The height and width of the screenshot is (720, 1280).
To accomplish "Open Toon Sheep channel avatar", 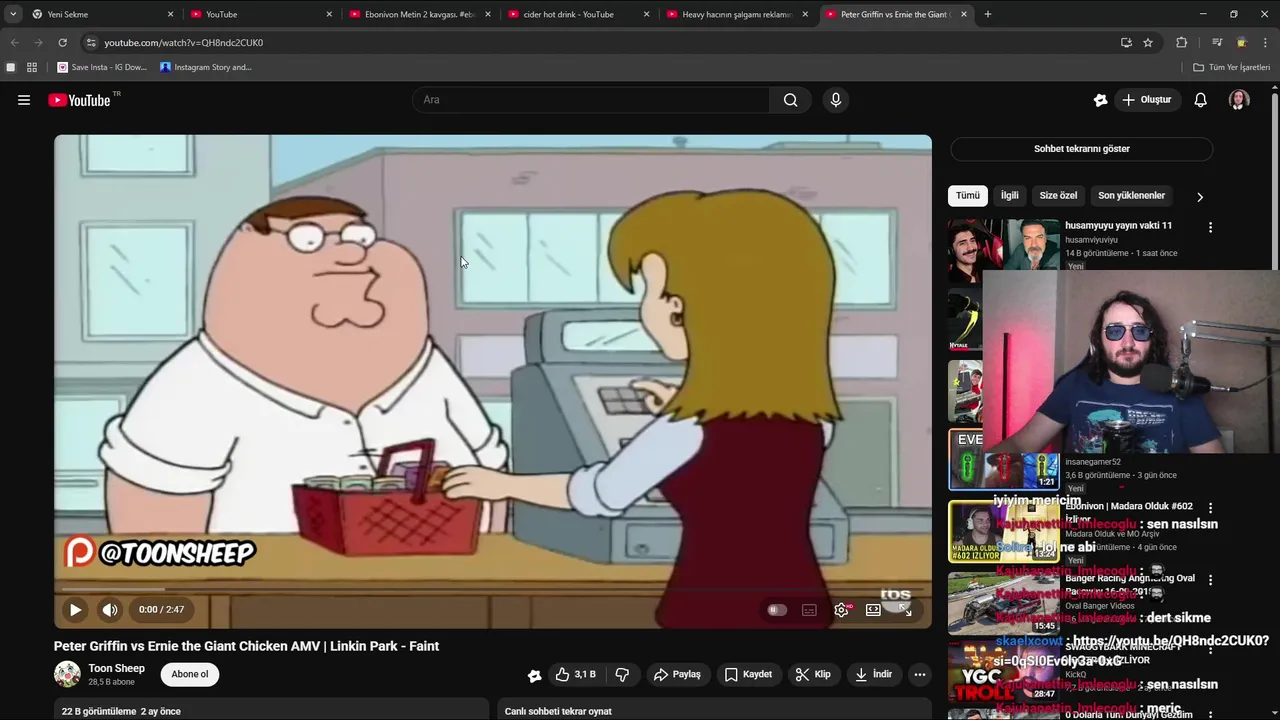I will click(x=67, y=674).
